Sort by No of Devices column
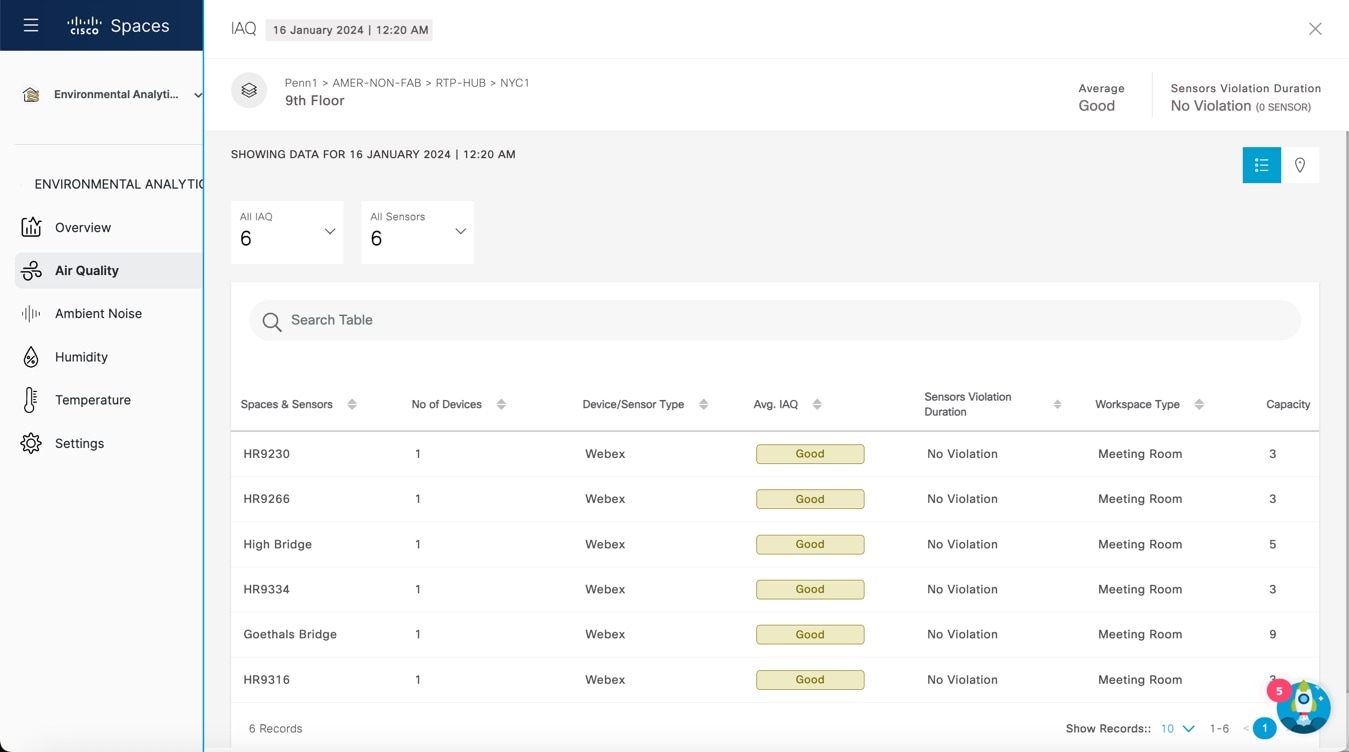Viewport: 1349px width, 752px height. [x=501, y=404]
